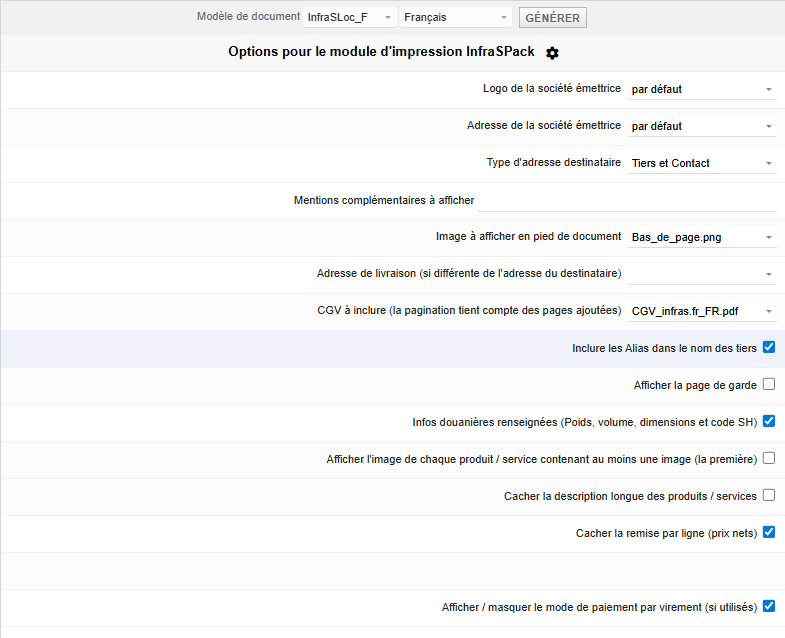Expand Logo de la société émettrice dropdown

tap(702, 90)
